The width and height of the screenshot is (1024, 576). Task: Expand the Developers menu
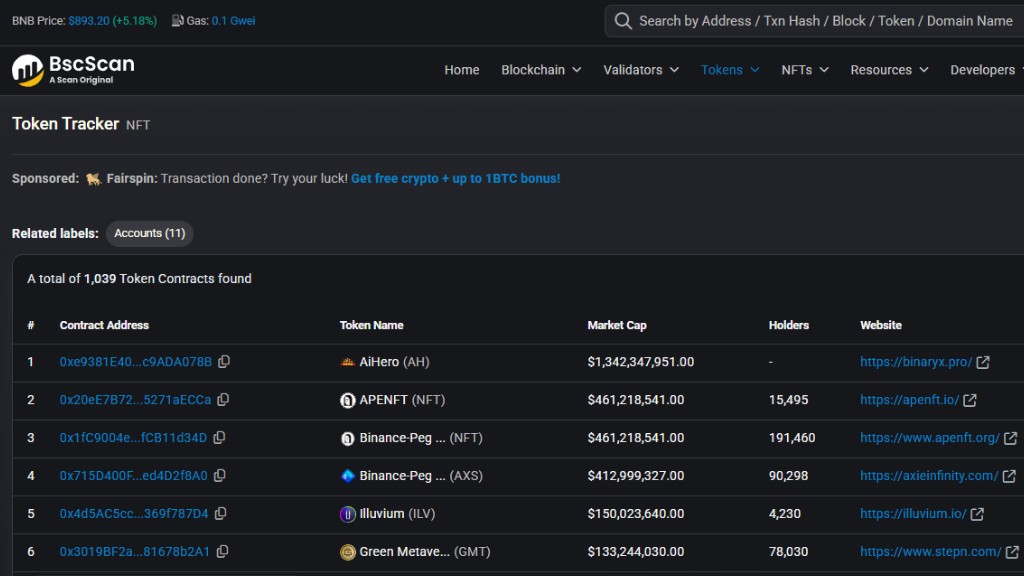click(x=987, y=70)
